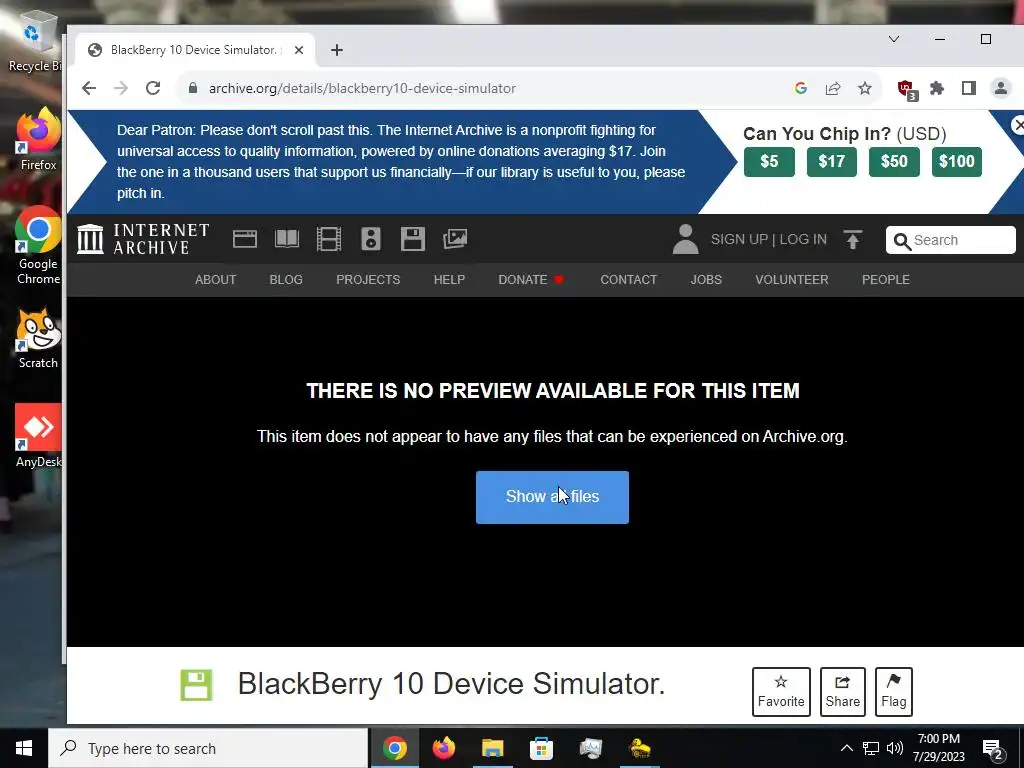
Task: Open the volume icon in the system tray
Action: point(895,748)
